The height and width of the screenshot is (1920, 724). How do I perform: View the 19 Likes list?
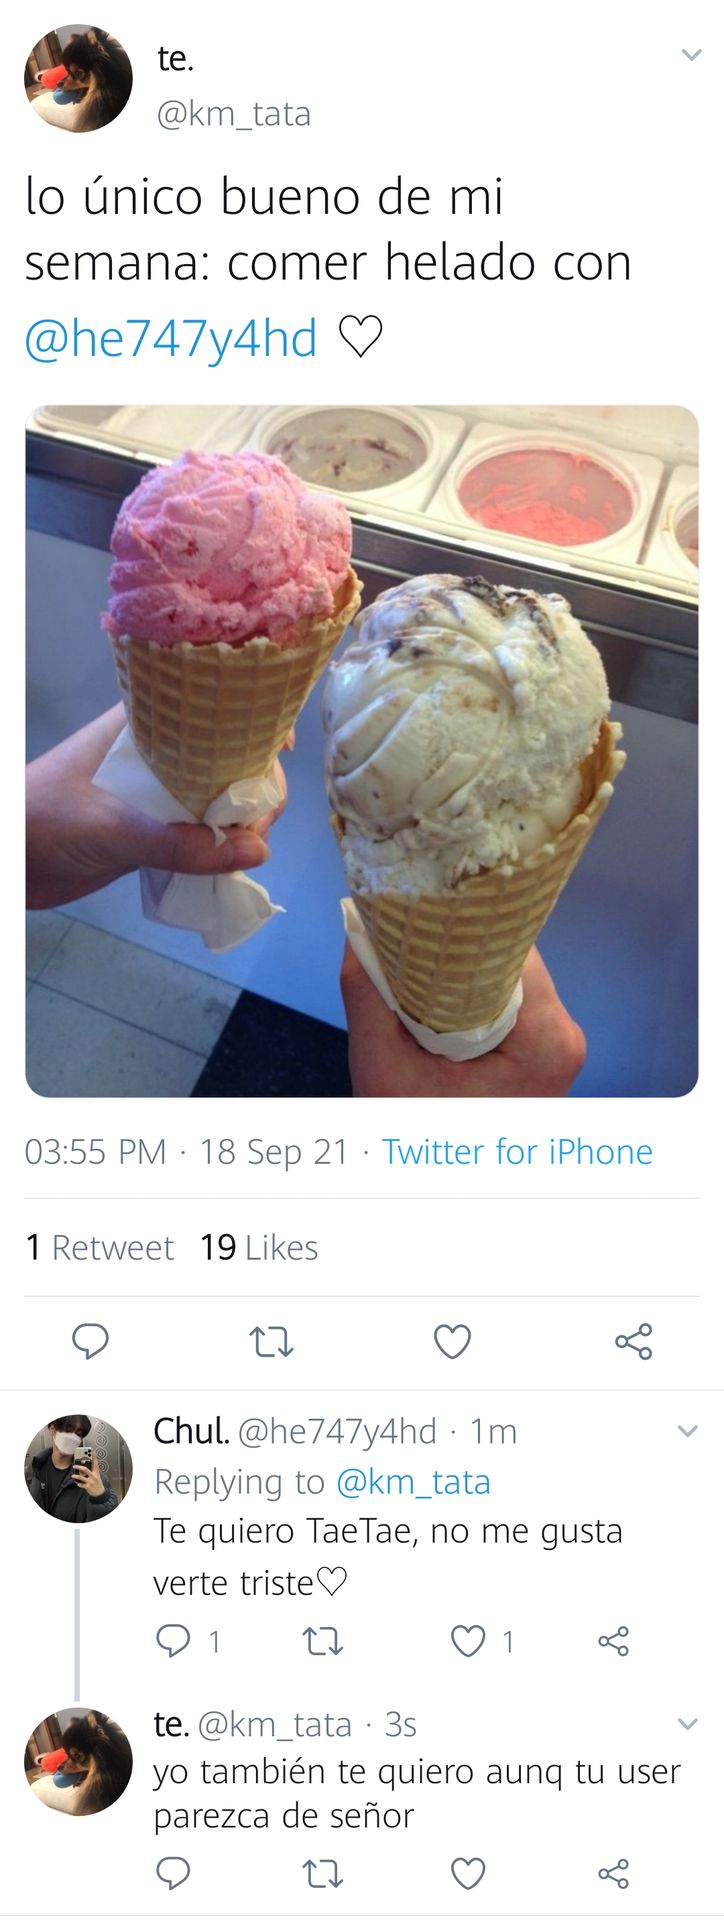click(259, 1248)
